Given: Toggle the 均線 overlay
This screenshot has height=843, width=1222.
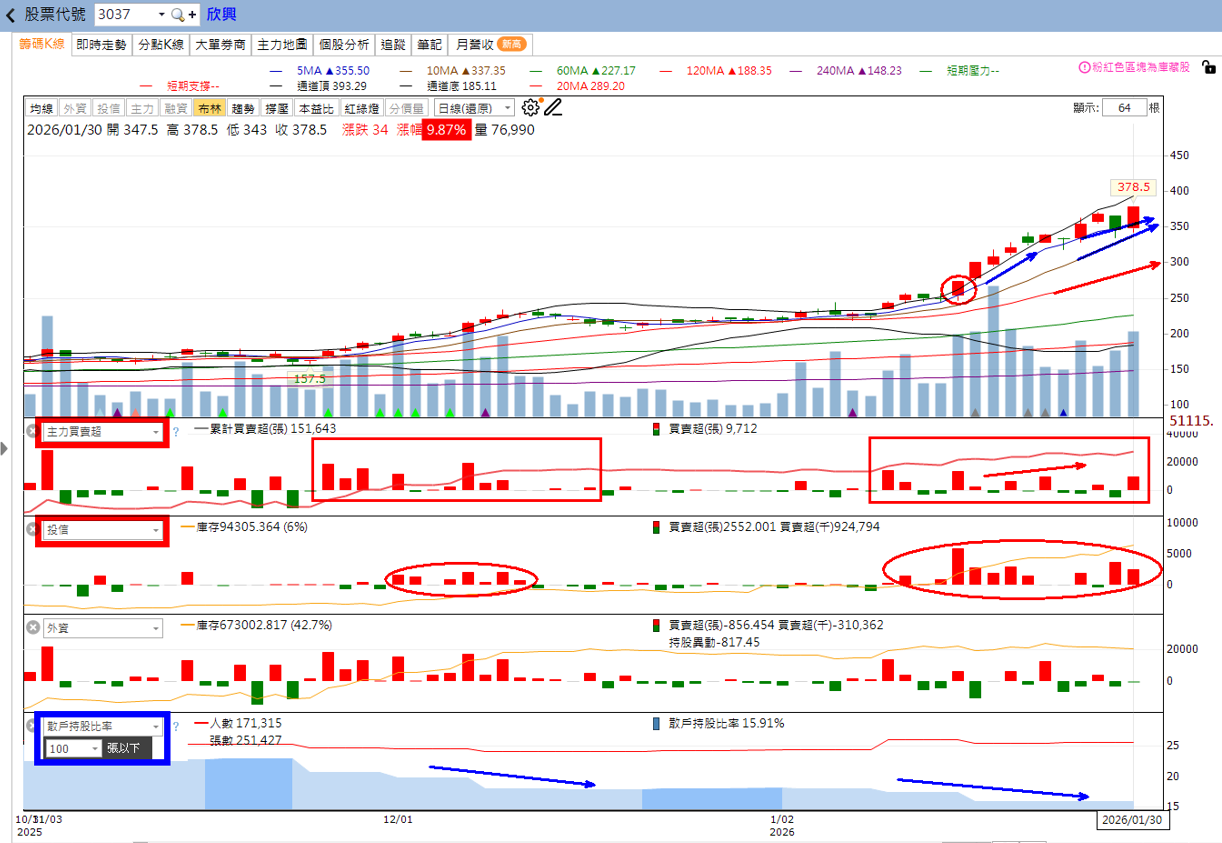Looking at the screenshot, I should pyautogui.click(x=41, y=108).
